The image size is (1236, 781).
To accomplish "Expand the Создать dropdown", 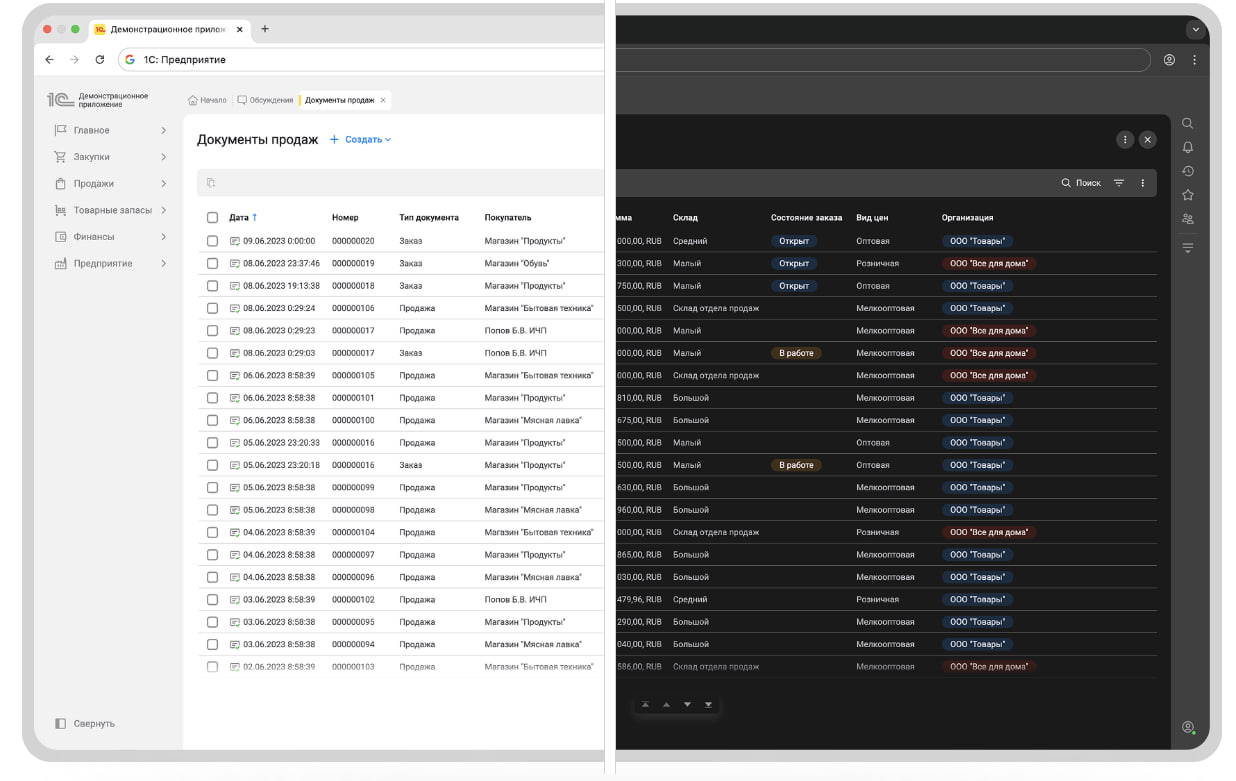I will [x=361, y=140].
